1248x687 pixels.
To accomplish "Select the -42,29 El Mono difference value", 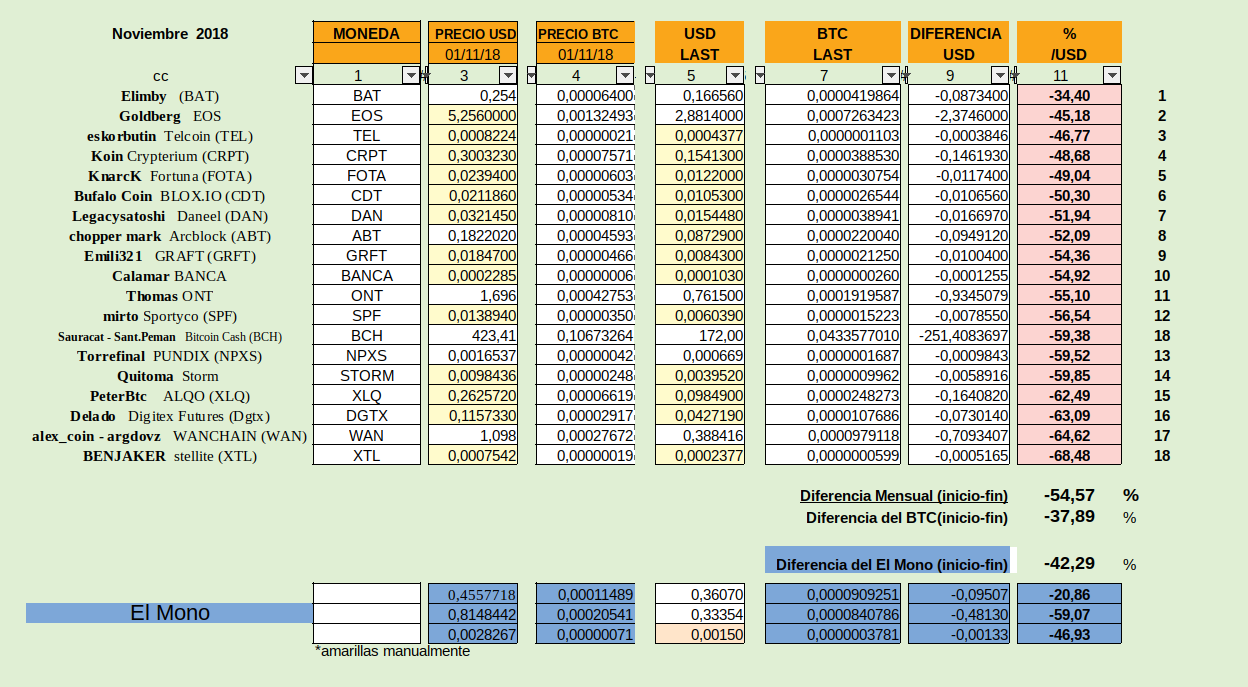I will click(x=1068, y=563).
